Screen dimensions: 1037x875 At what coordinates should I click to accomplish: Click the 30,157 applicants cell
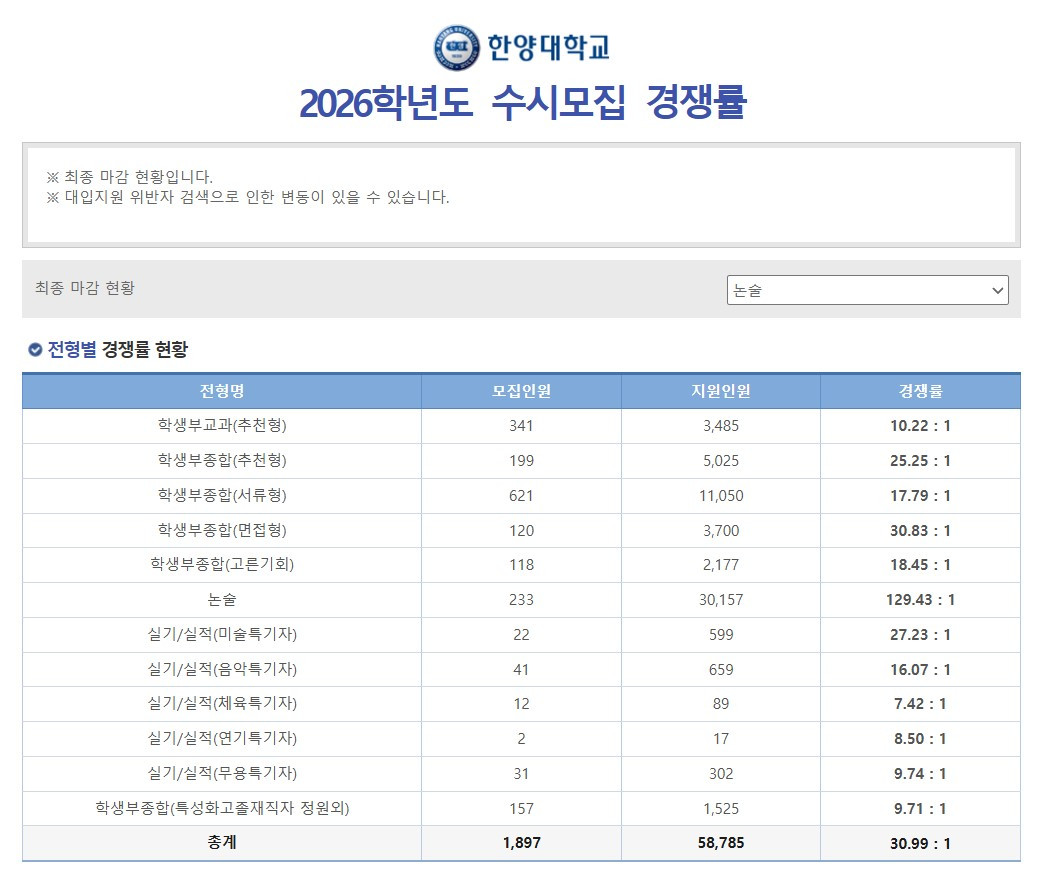click(x=721, y=601)
